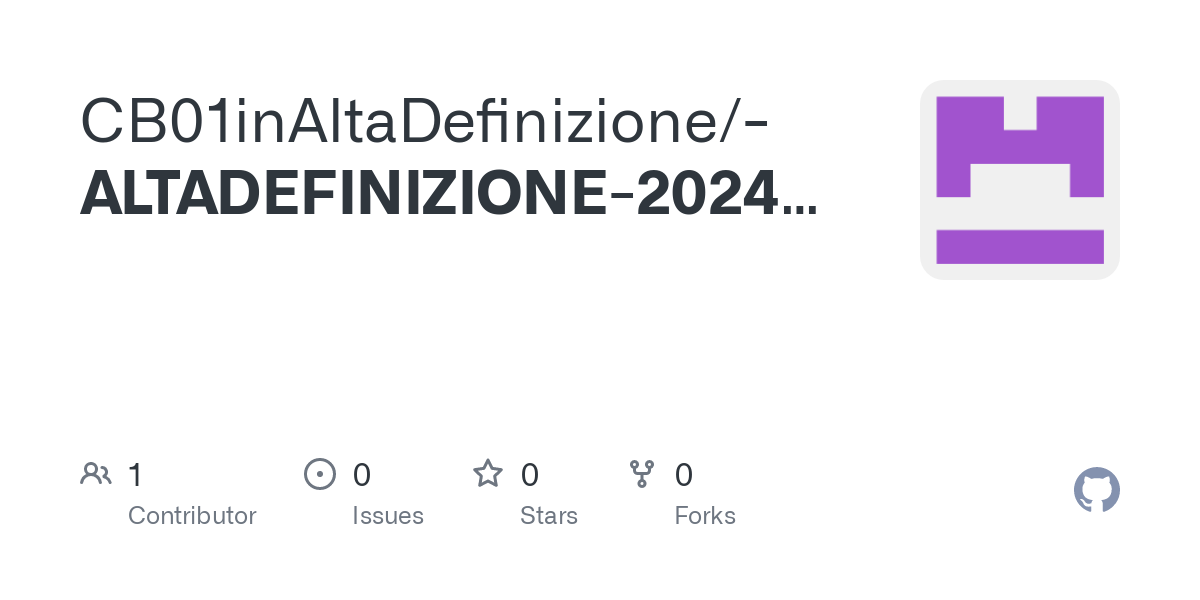The height and width of the screenshot is (600, 1200).
Task: Open the ALTADEFINIZIONE-2024 repository name
Action: [429, 193]
